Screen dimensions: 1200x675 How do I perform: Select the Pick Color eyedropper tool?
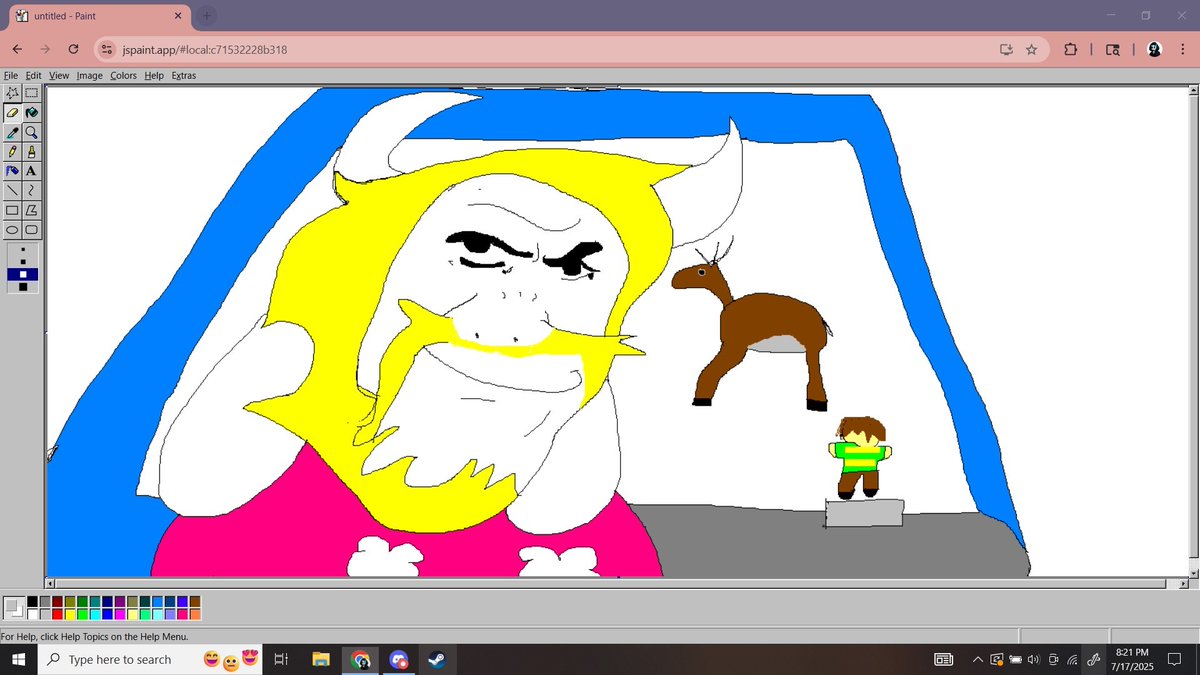(13, 132)
